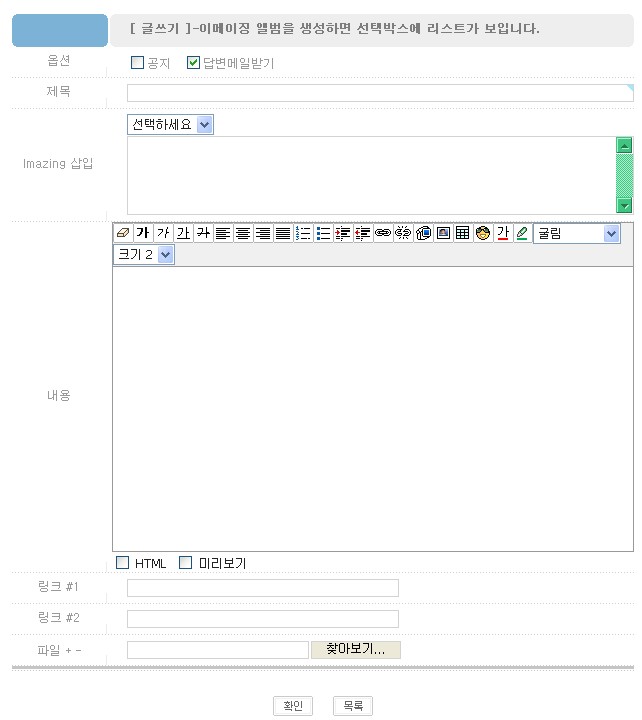Open the 크기 2 font size dropdown

(x=144, y=254)
